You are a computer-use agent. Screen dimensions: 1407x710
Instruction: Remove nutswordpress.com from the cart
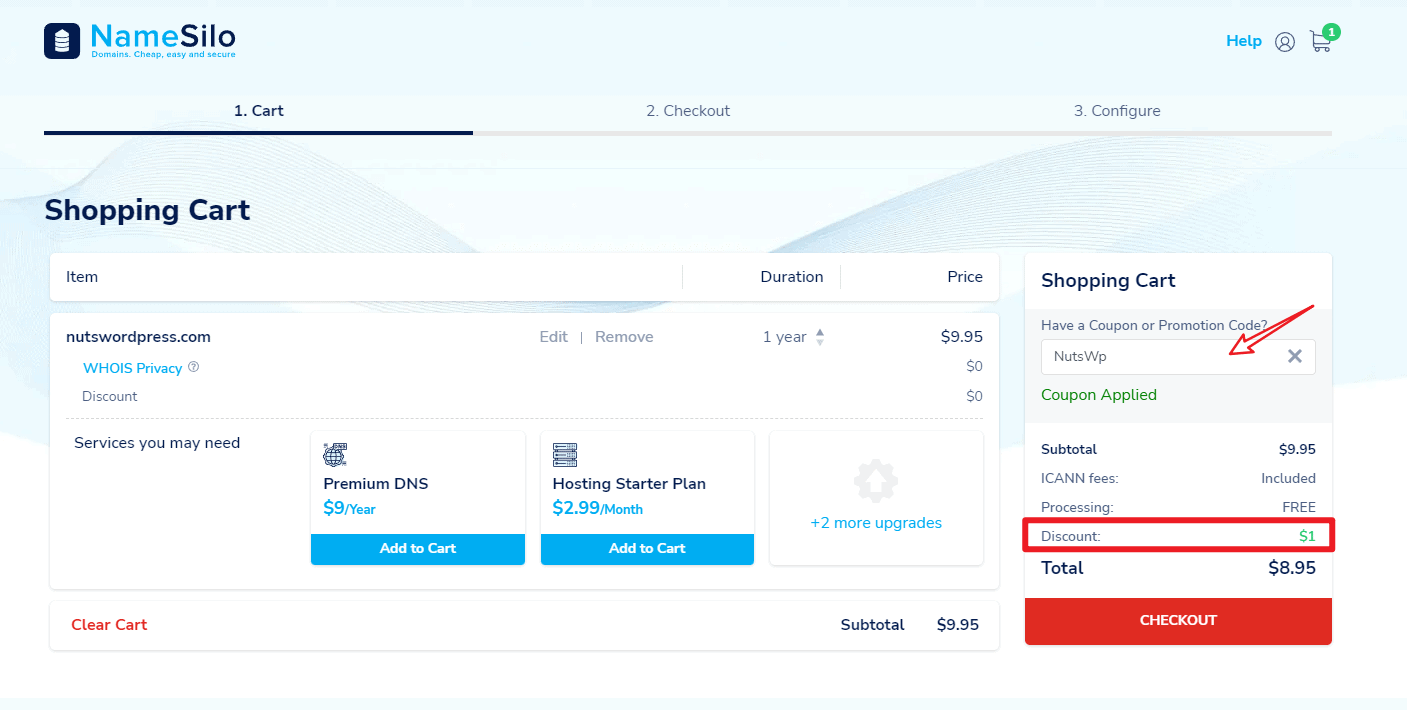click(x=624, y=337)
